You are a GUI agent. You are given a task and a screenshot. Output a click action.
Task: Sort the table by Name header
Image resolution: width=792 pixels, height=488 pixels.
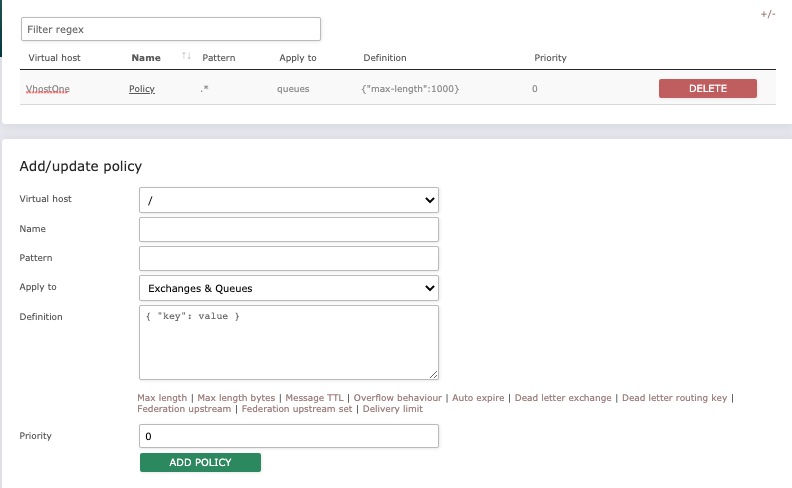point(146,58)
